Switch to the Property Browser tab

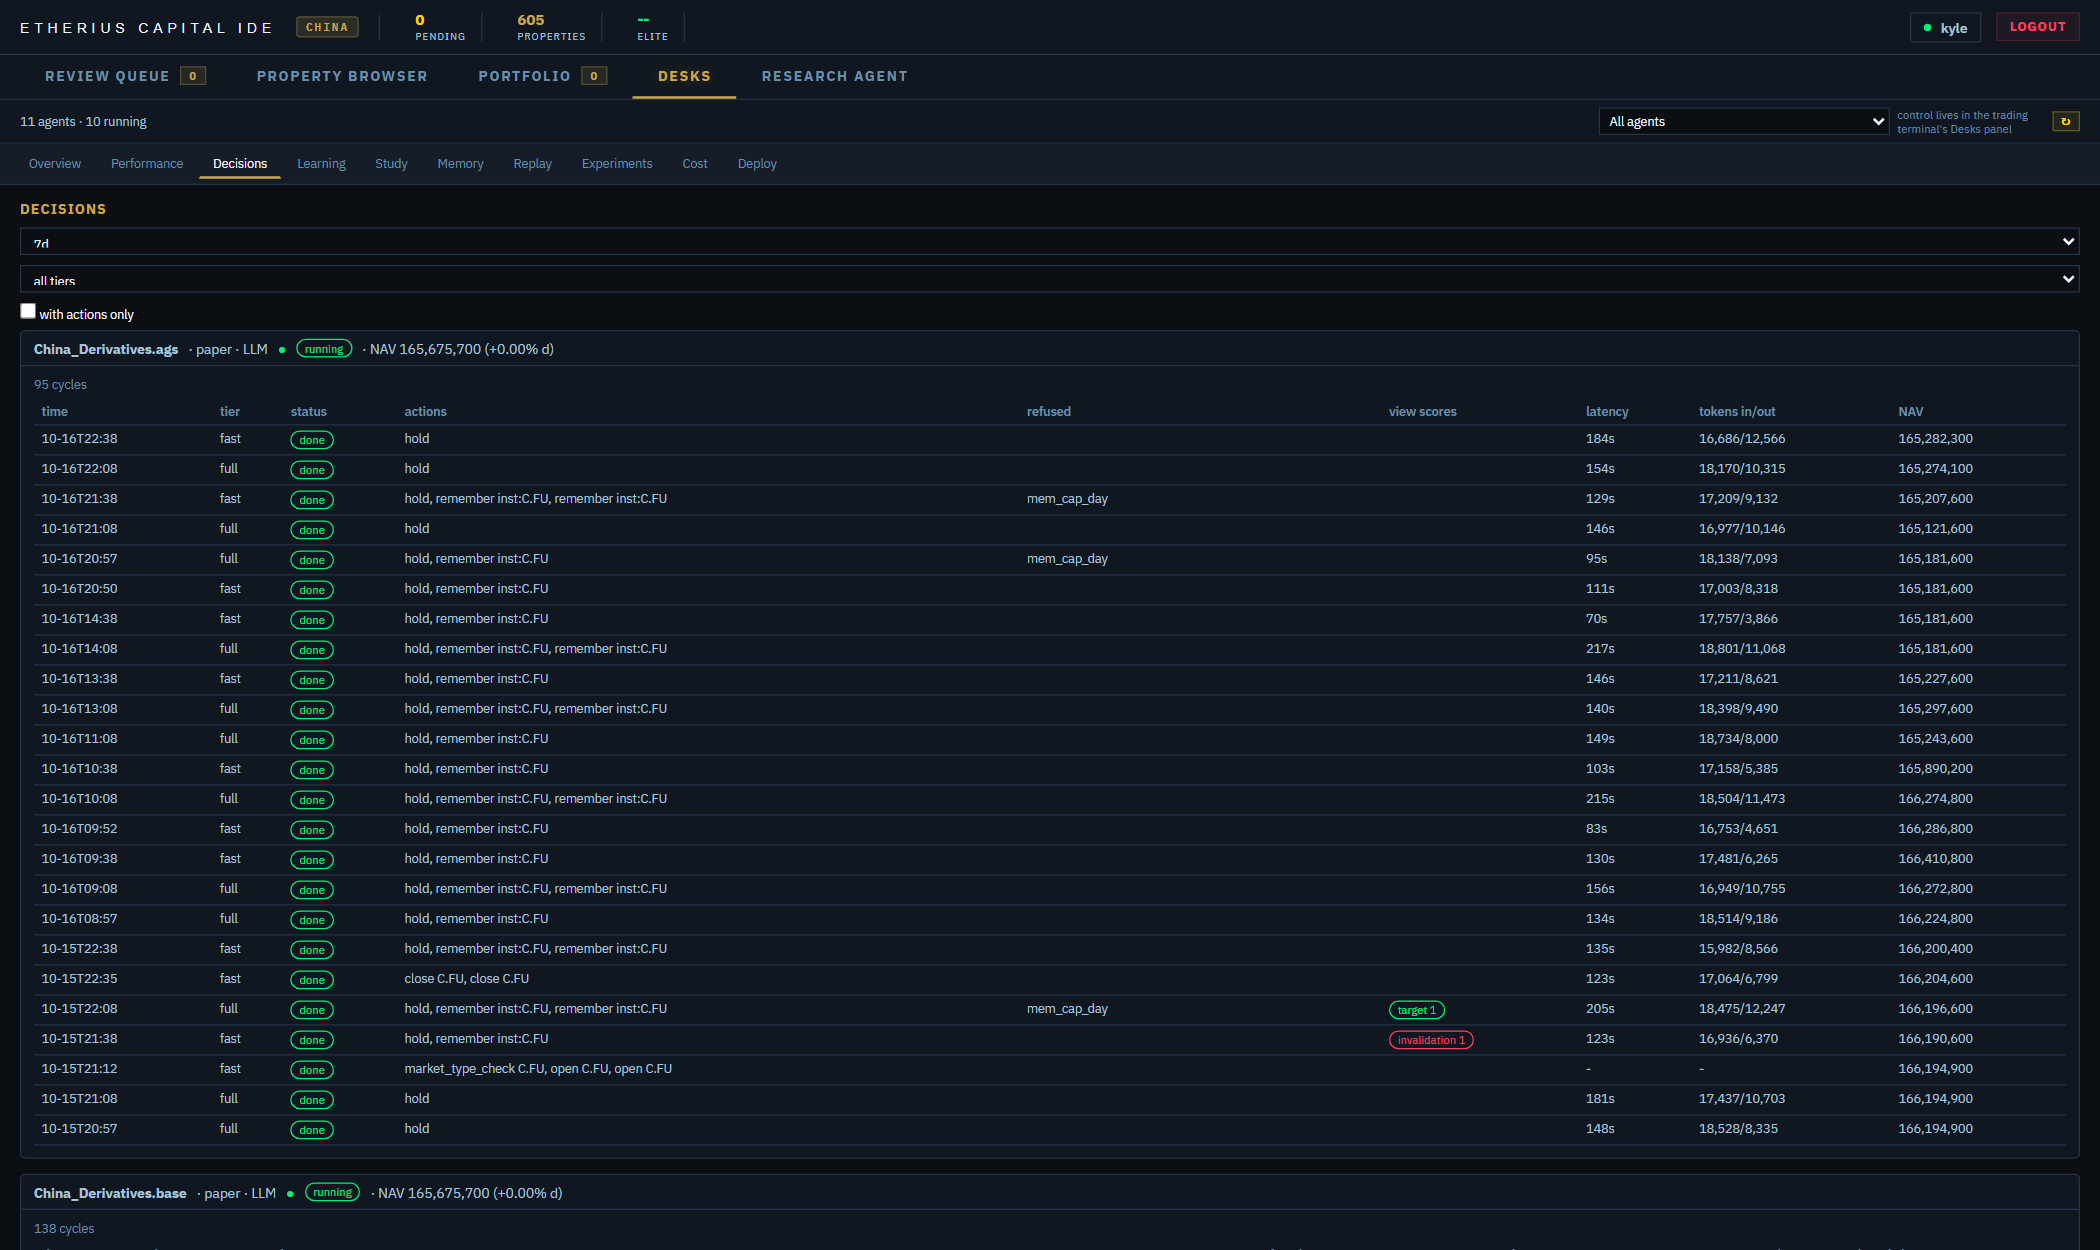(342, 76)
